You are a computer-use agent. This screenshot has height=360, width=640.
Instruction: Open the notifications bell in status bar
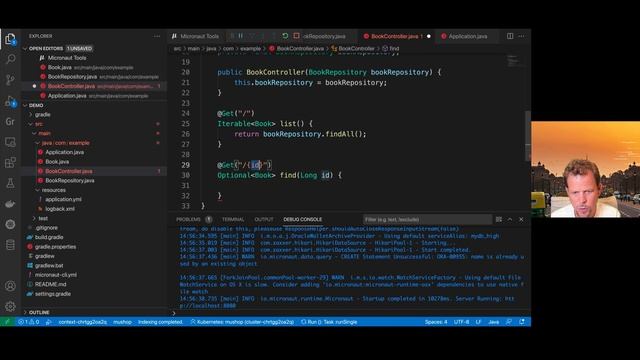pos(522,322)
